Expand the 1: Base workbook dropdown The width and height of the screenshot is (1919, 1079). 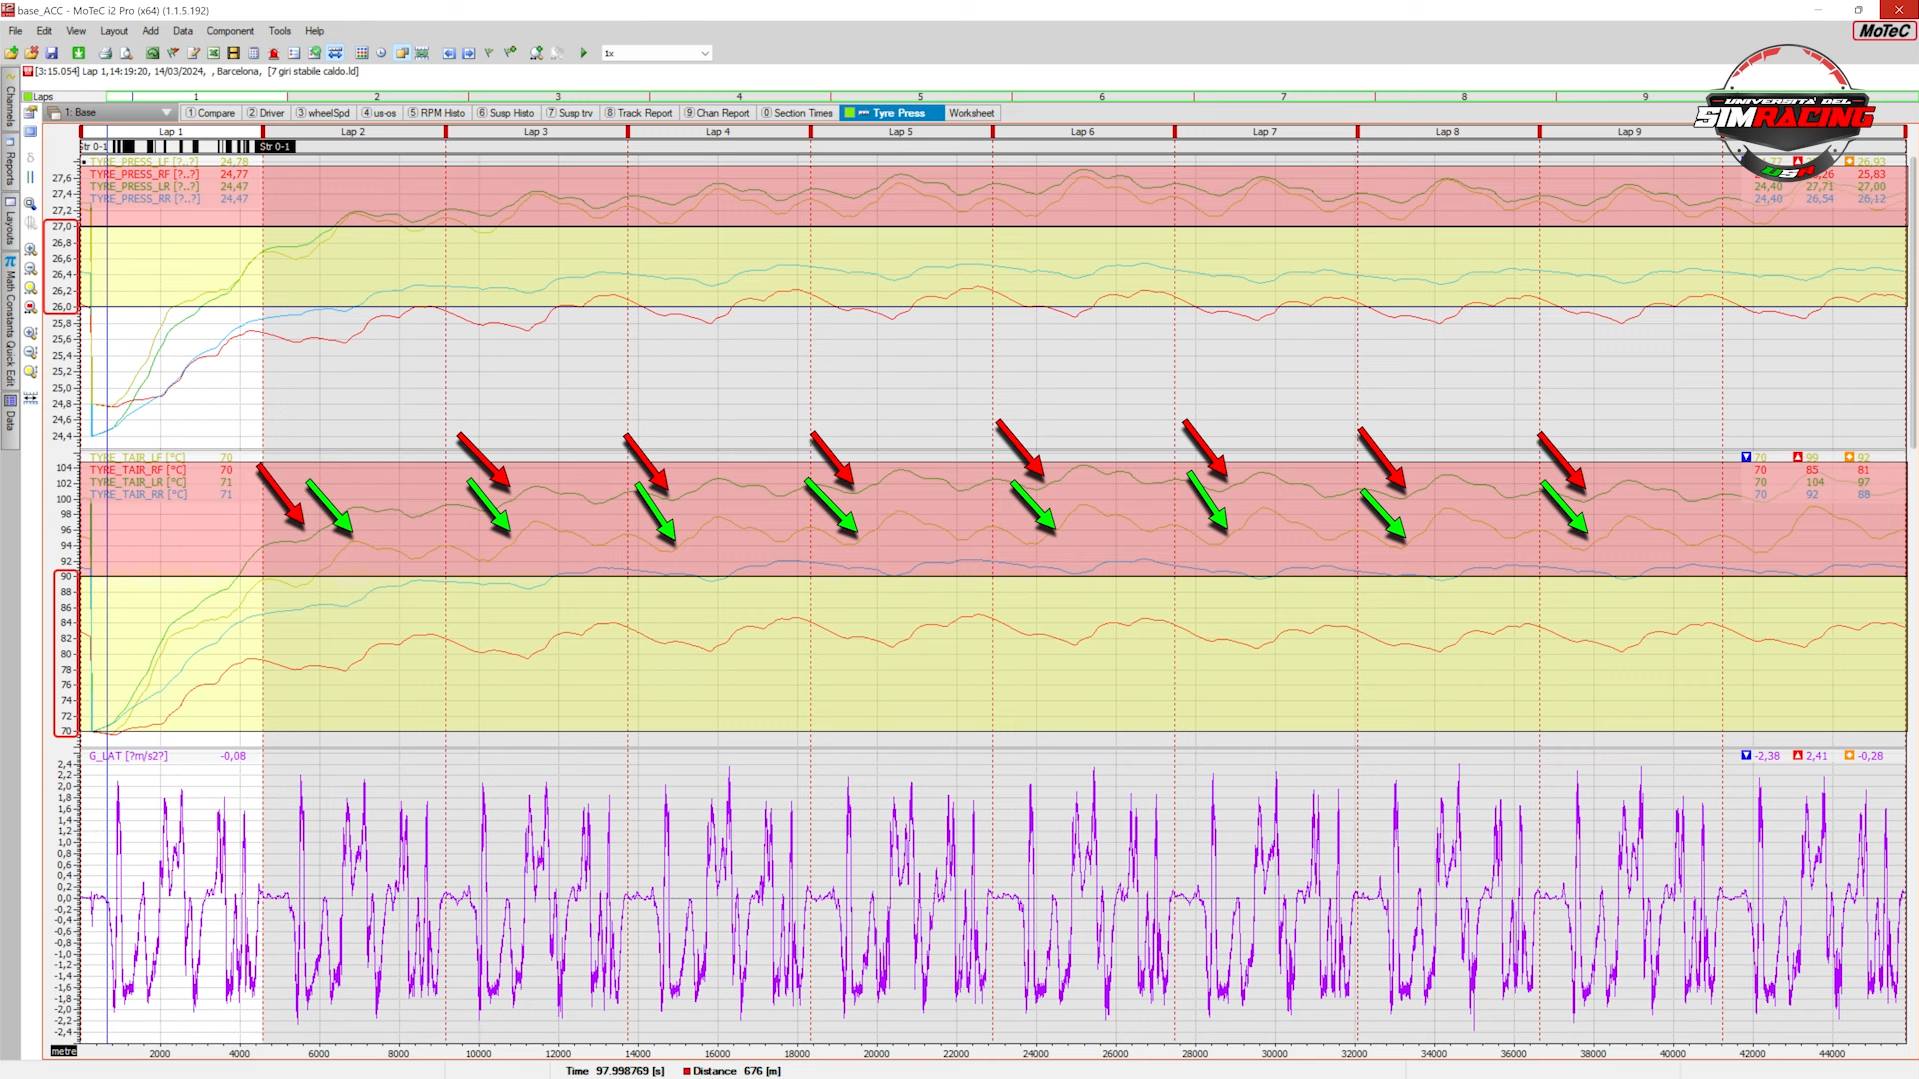(x=166, y=113)
